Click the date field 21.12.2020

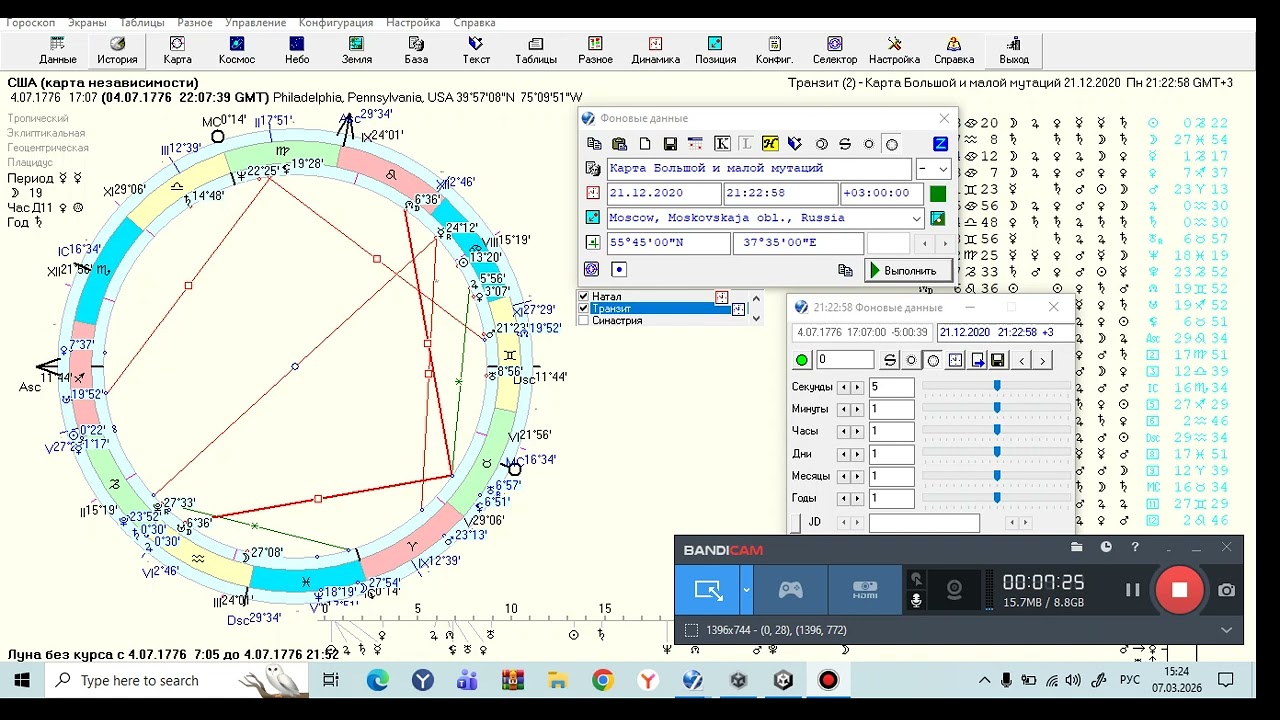664,194
